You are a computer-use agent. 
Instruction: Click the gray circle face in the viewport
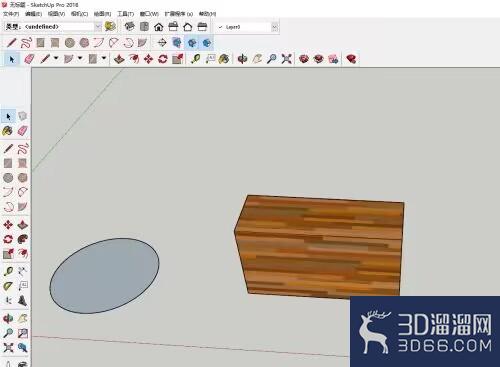(x=104, y=276)
